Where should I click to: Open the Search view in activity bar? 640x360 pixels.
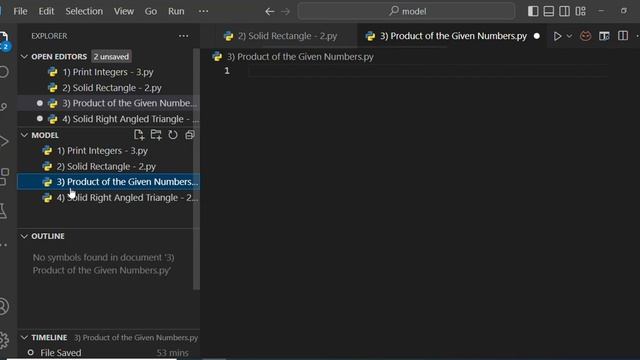[x=4, y=72]
